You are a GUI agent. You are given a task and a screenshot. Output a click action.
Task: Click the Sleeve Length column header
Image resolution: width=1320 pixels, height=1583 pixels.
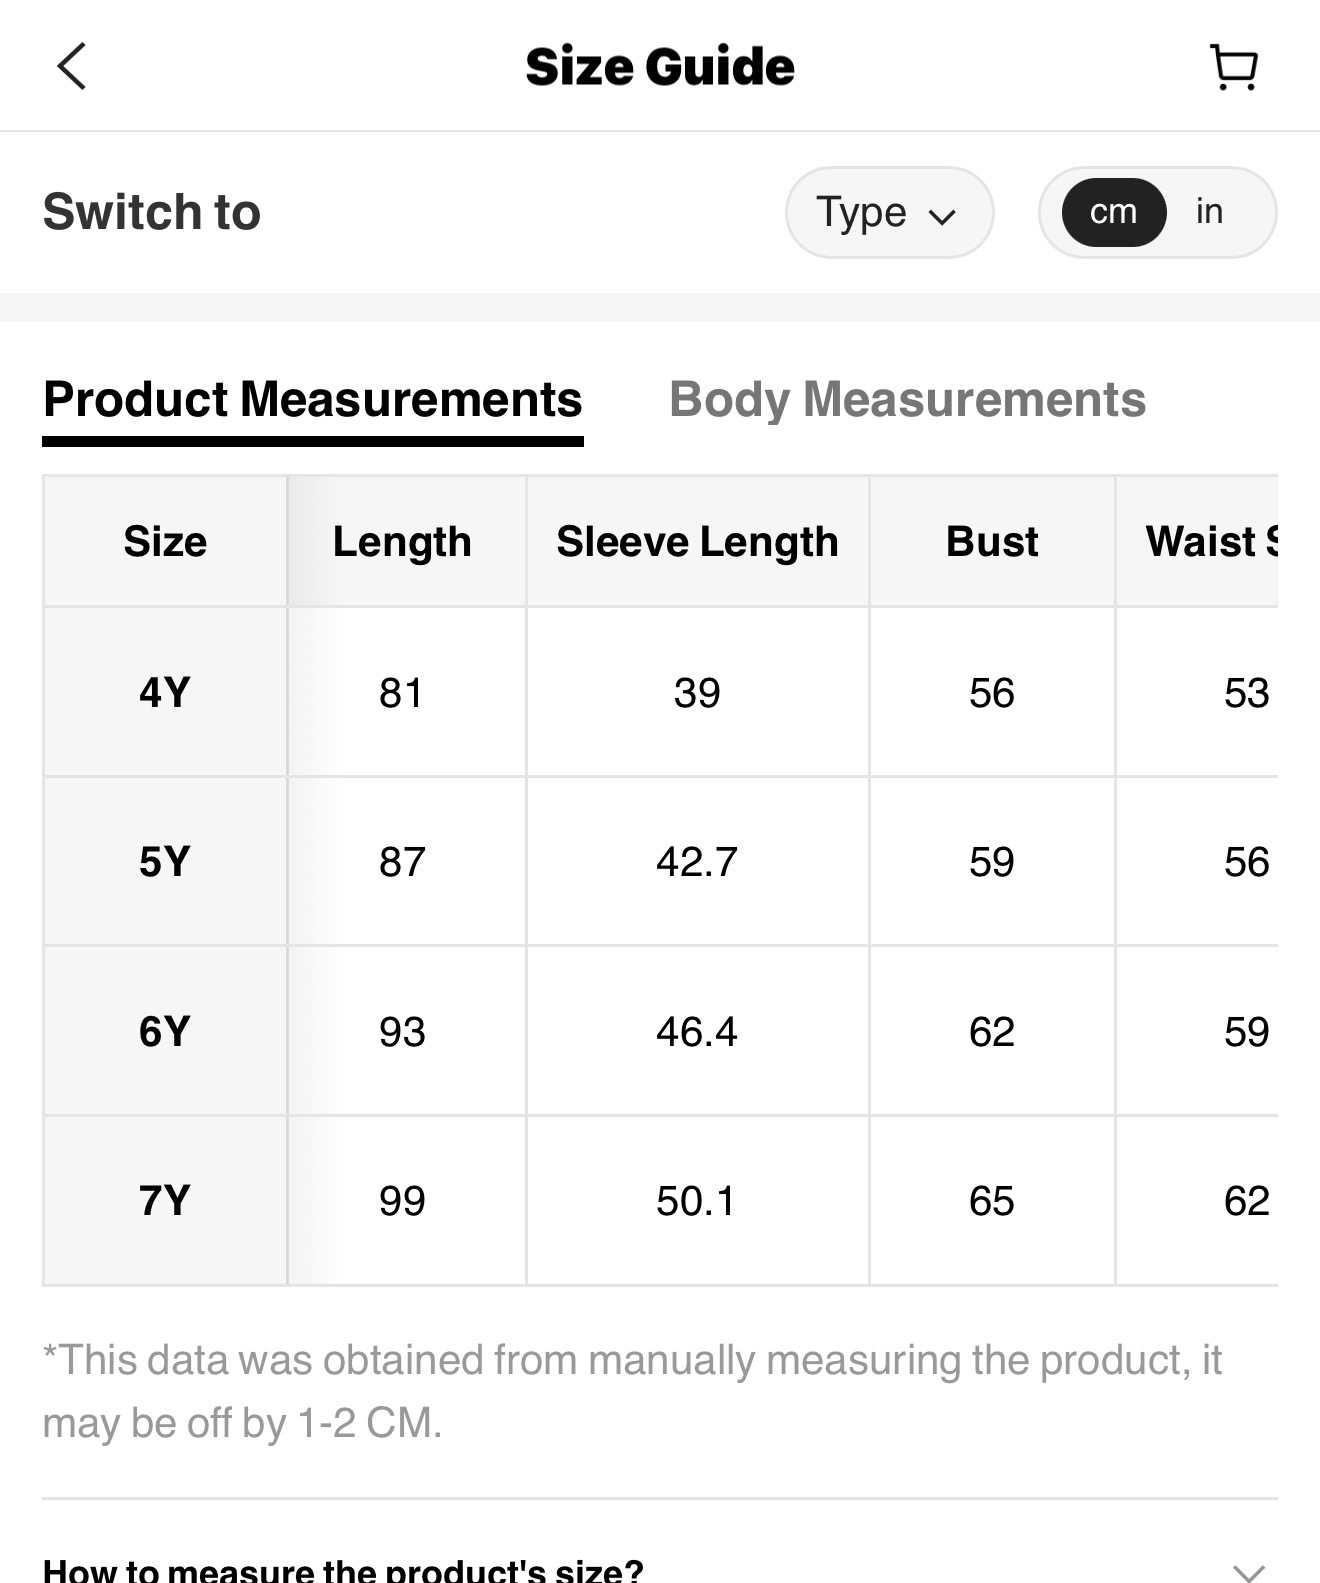coord(697,542)
